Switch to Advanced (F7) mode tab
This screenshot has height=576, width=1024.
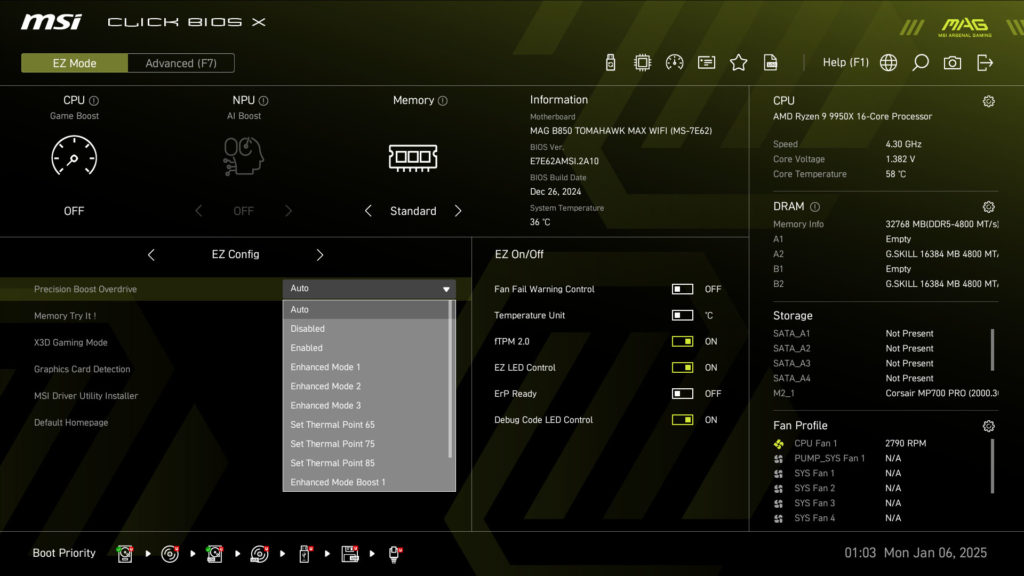[x=181, y=63]
